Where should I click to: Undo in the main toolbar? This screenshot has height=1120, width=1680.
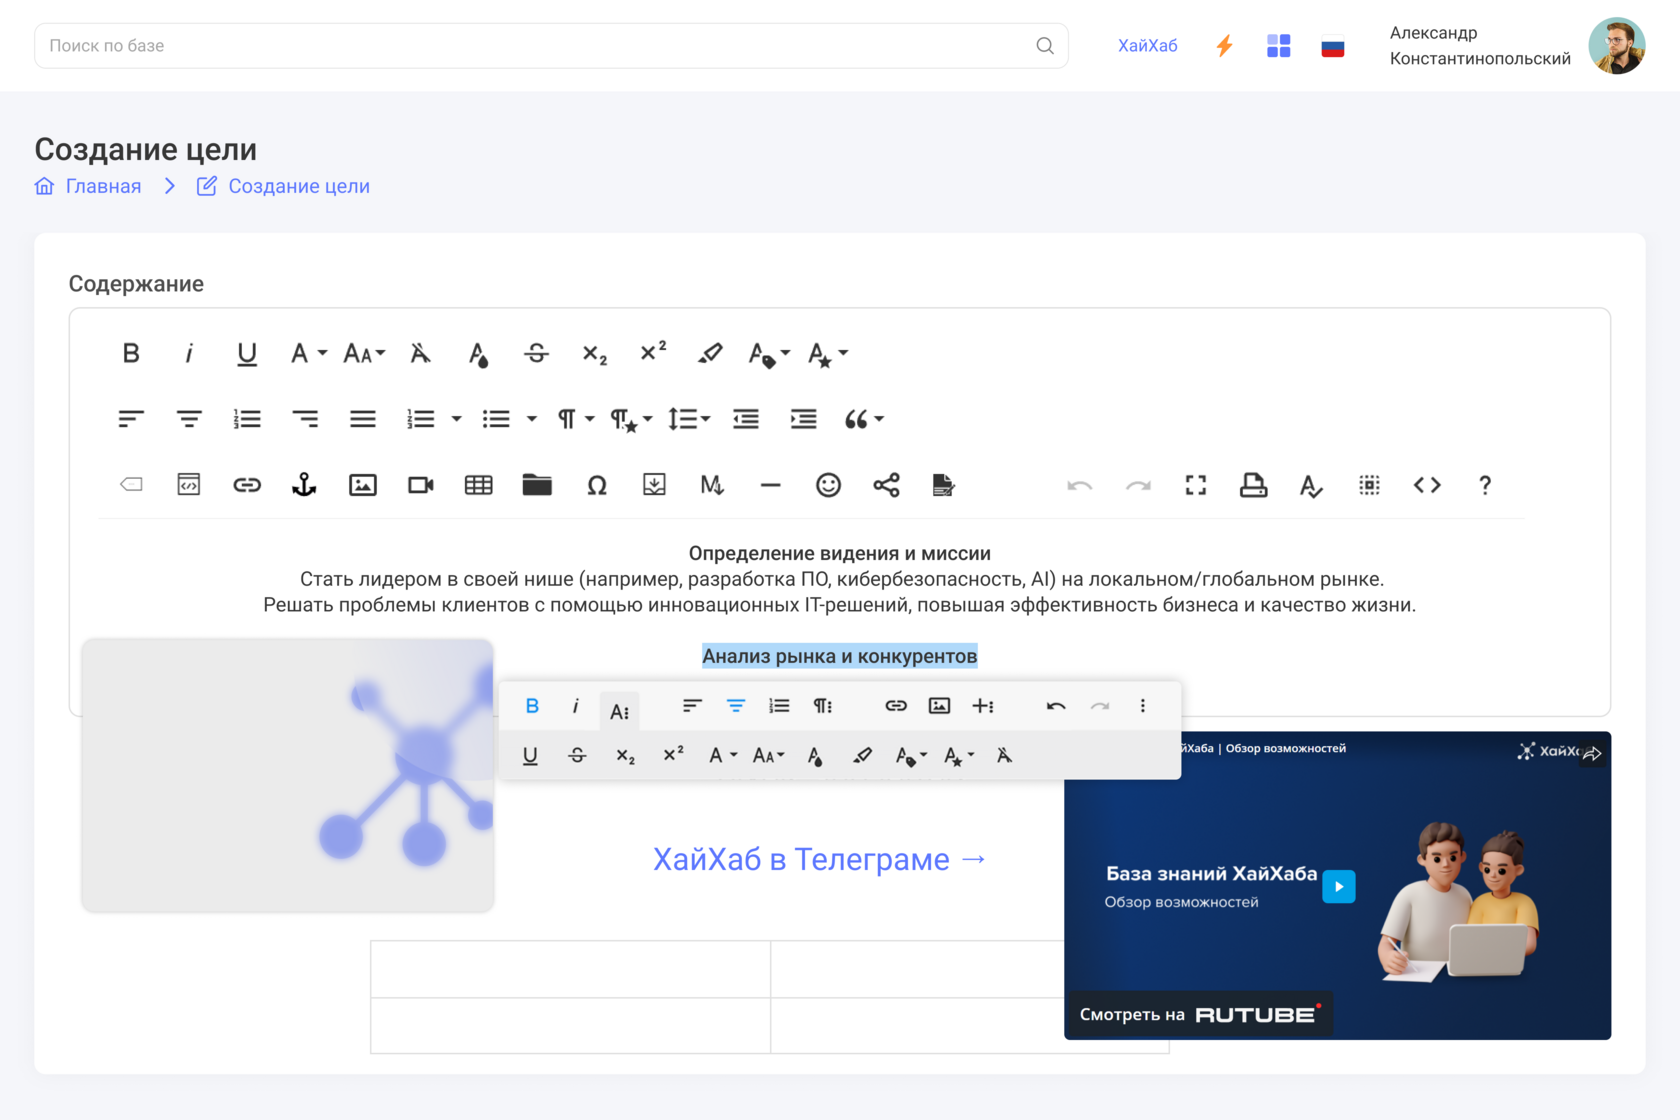coord(1080,485)
